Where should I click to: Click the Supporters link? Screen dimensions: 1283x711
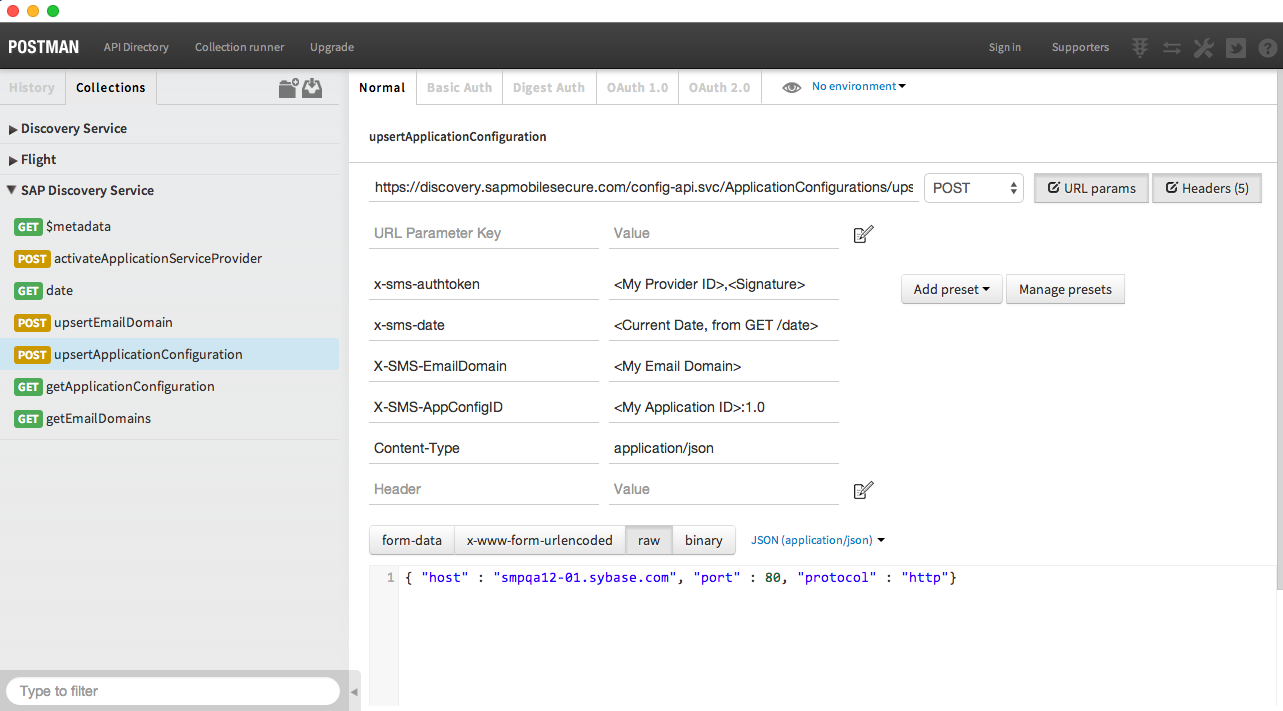coord(1080,47)
